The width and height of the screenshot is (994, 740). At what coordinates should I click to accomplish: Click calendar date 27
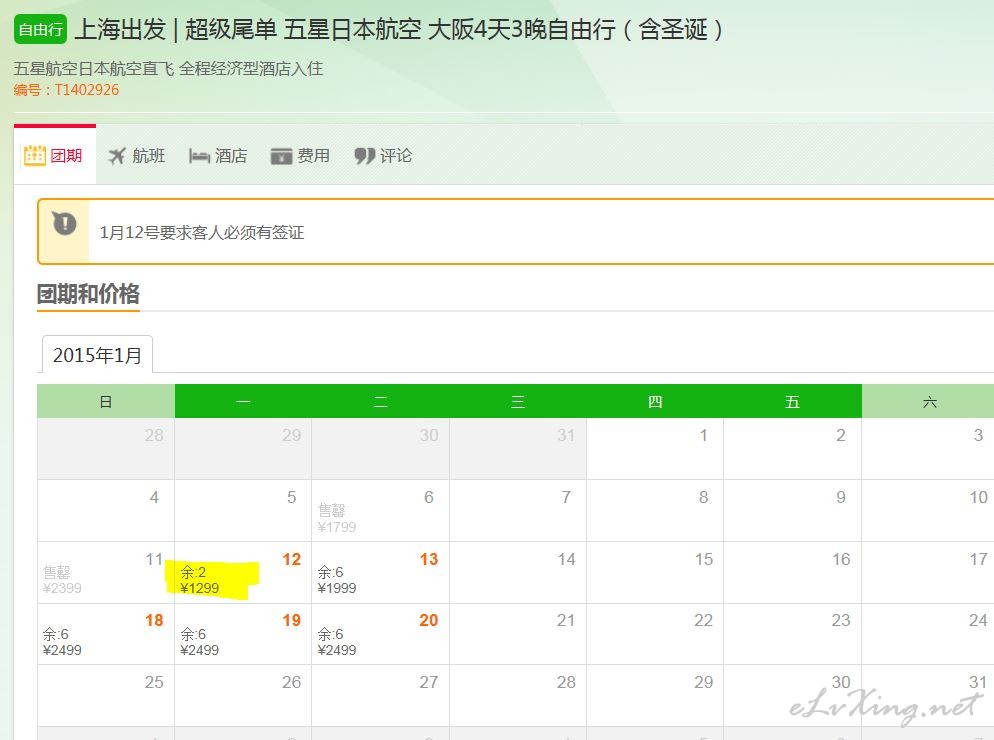pos(380,696)
